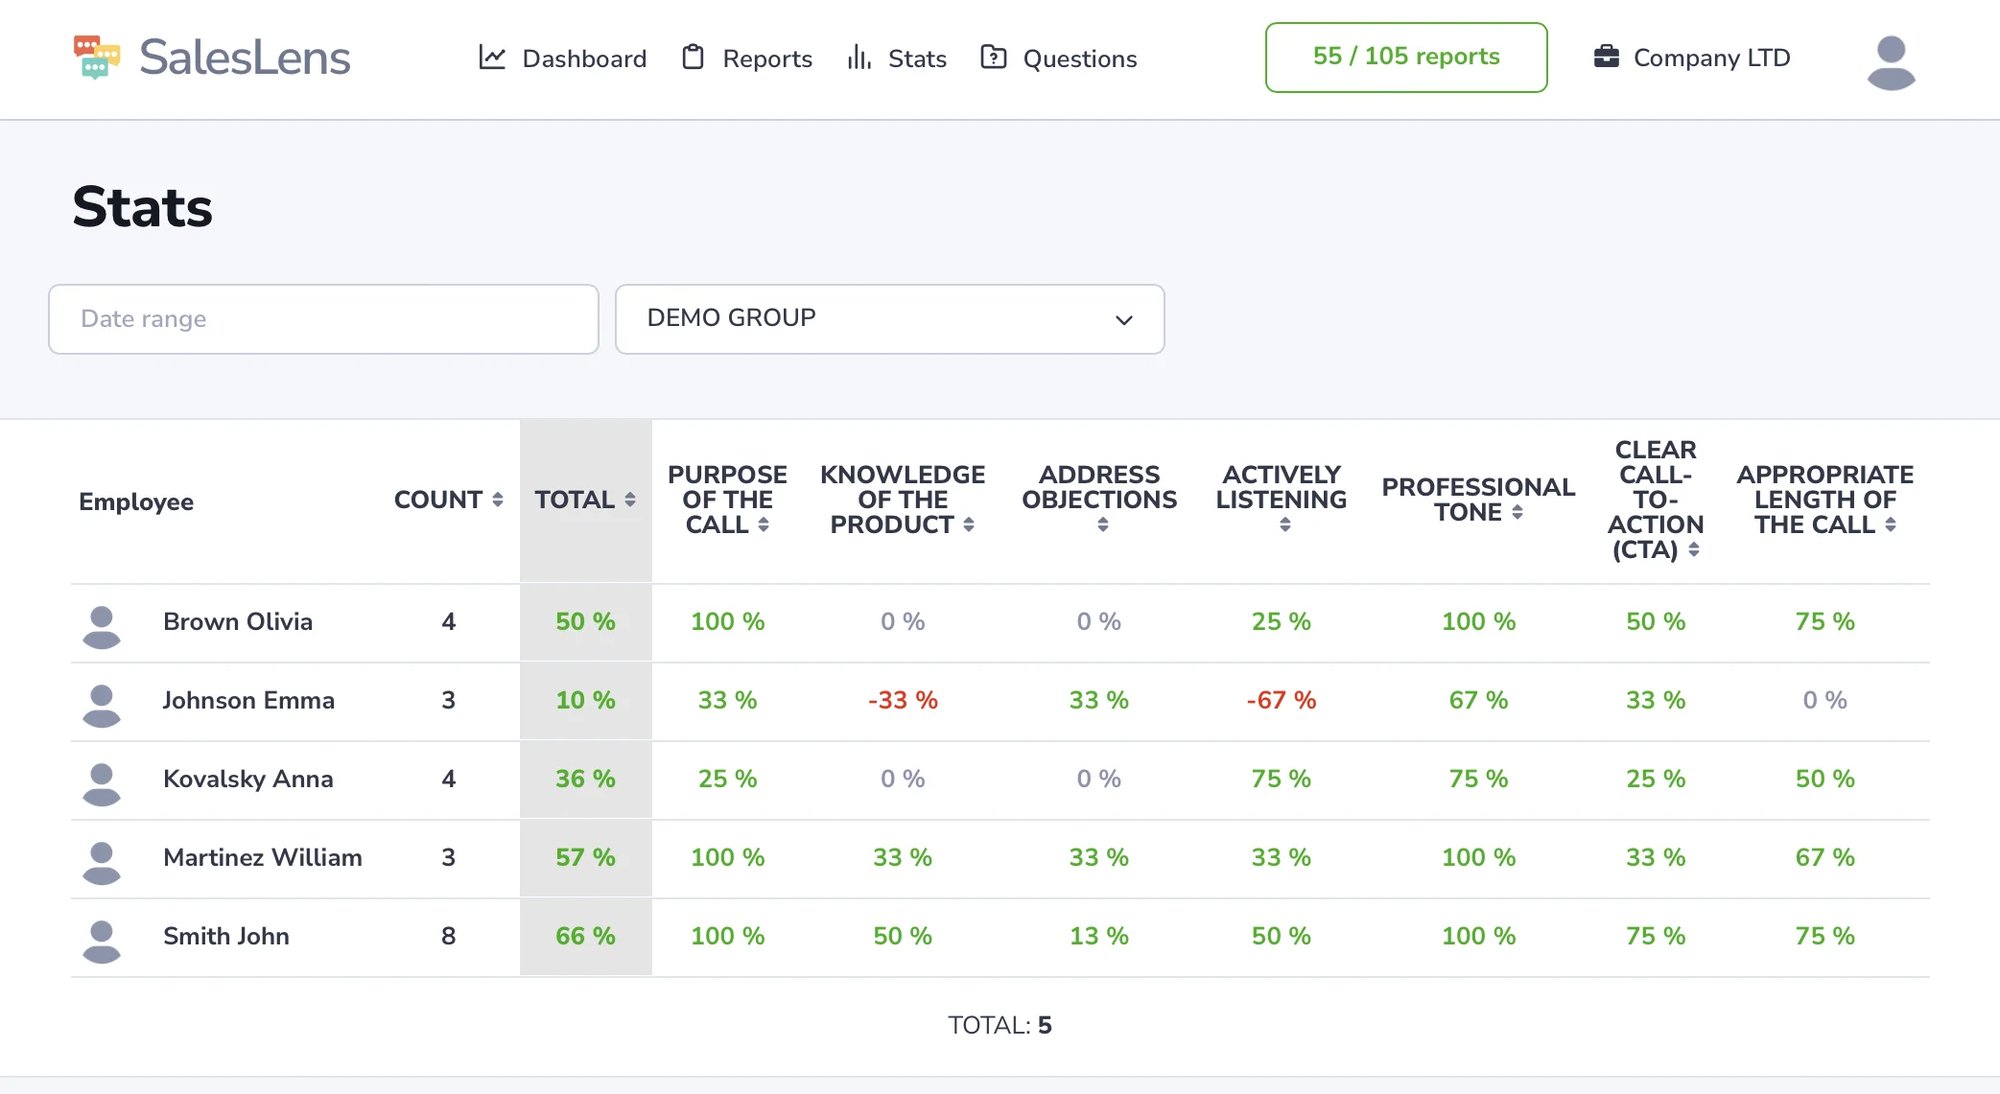Viewport: 2000px width, 1094px height.
Task: Click the SalesLens logo icon
Action: [x=97, y=57]
